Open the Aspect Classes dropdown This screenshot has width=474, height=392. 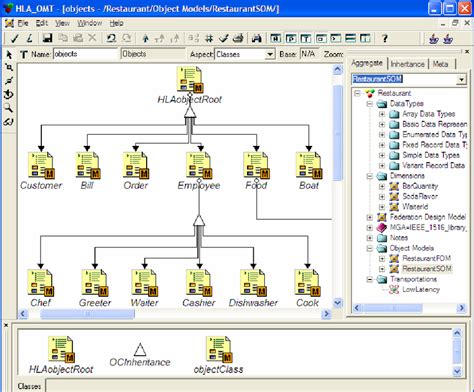270,54
